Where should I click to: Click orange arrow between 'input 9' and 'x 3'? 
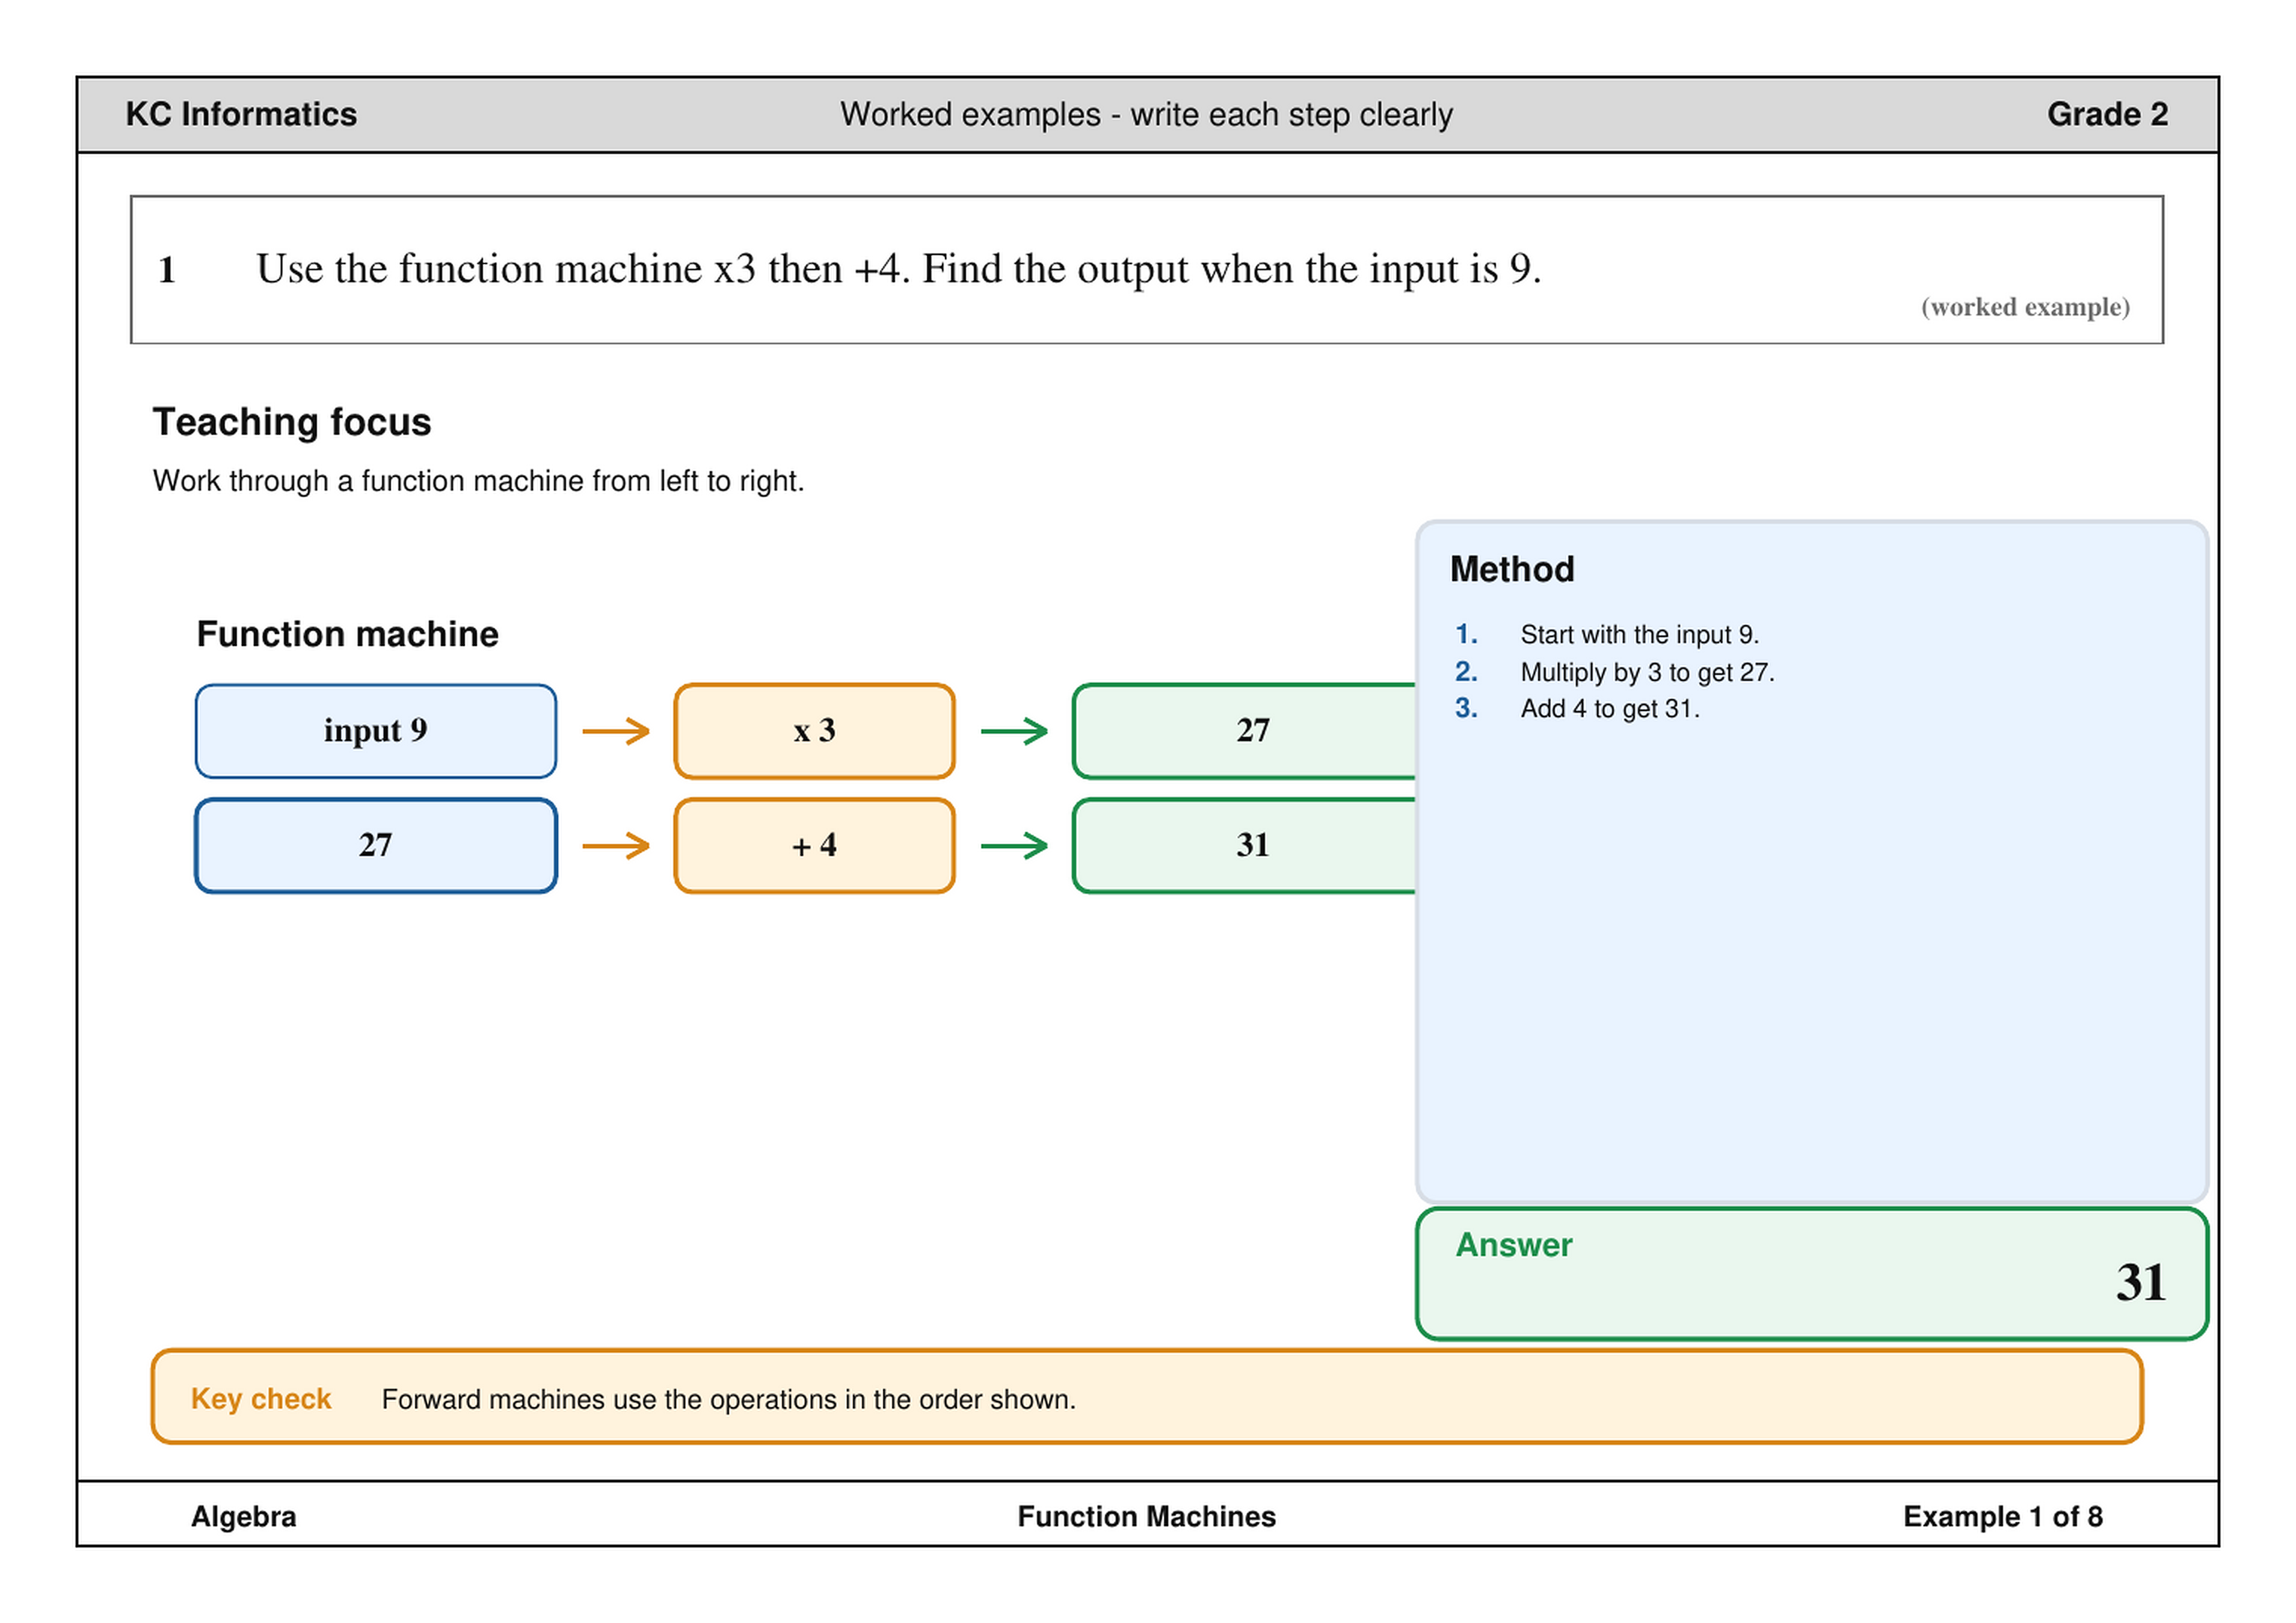coord(616,731)
